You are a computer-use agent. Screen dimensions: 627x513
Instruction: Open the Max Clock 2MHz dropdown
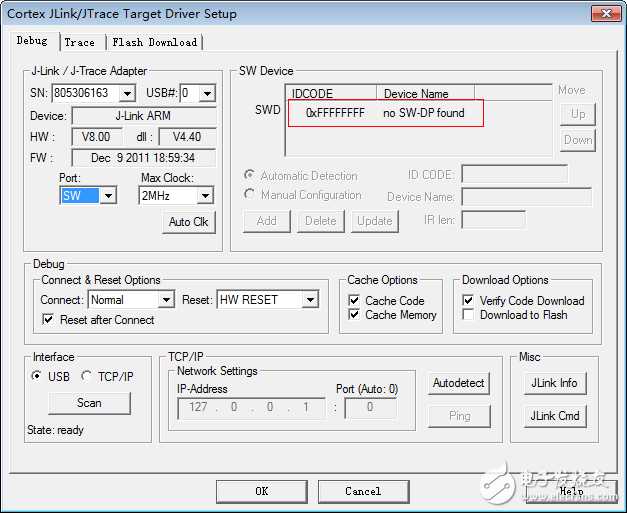206,196
